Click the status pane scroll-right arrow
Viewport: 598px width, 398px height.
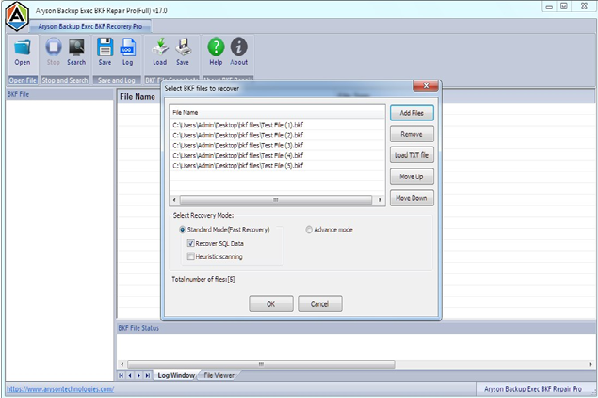tap(590, 364)
